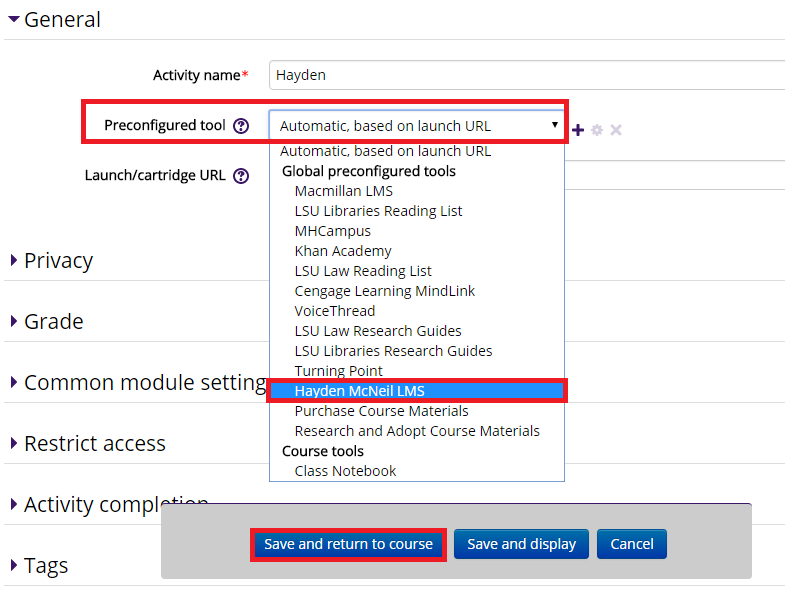Collapse the General section
The width and height of the screenshot is (785, 591).
(x=55, y=20)
